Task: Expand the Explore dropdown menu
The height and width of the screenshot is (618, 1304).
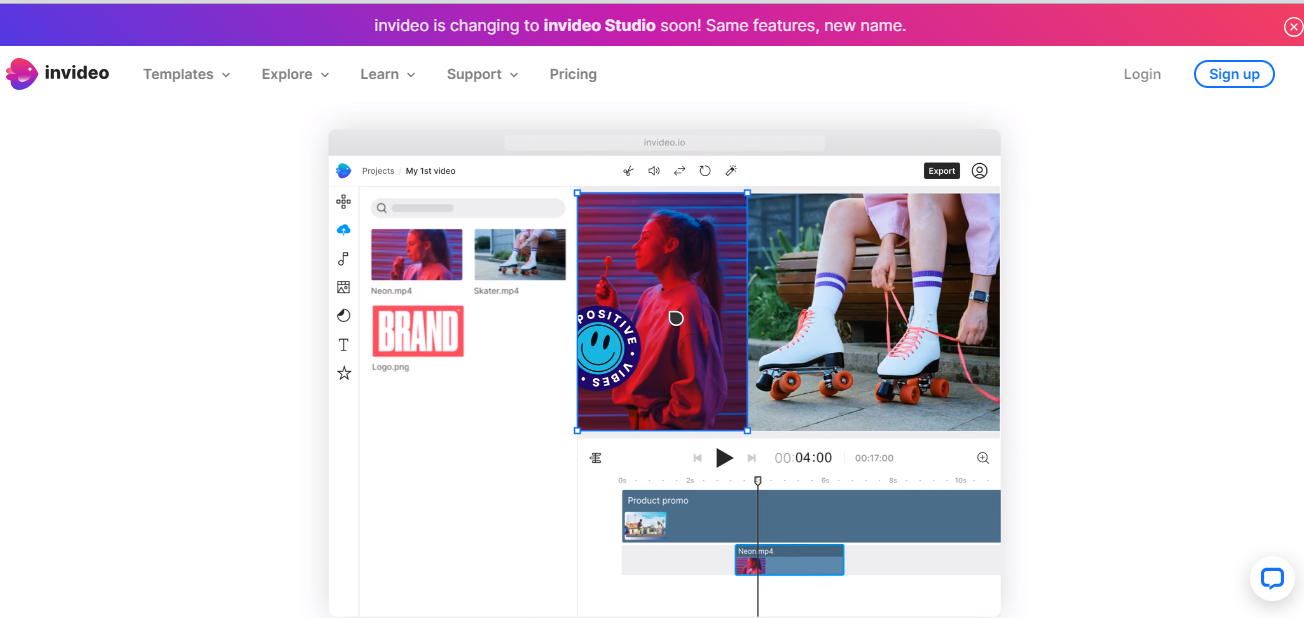Action: (295, 74)
